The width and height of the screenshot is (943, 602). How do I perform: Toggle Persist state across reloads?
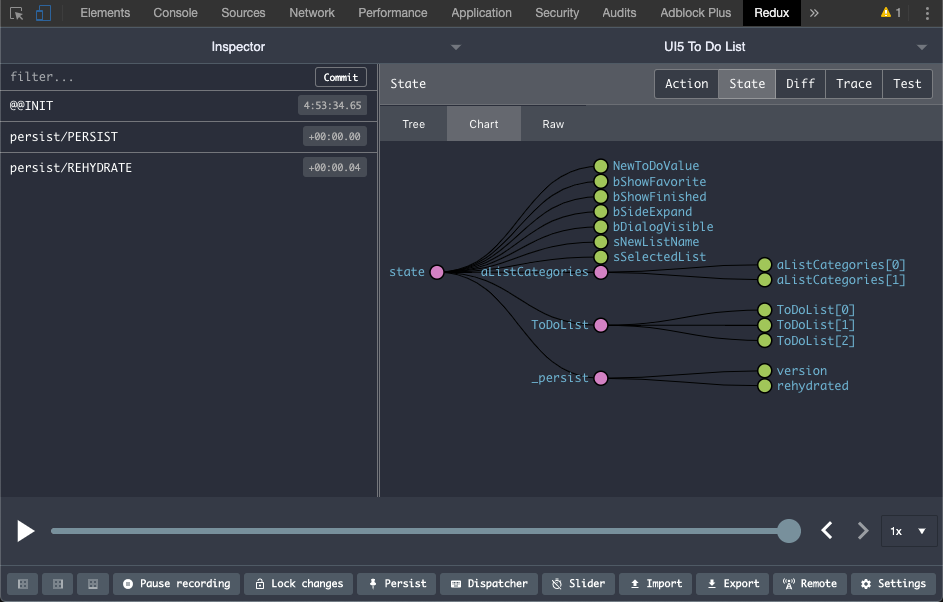396,583
